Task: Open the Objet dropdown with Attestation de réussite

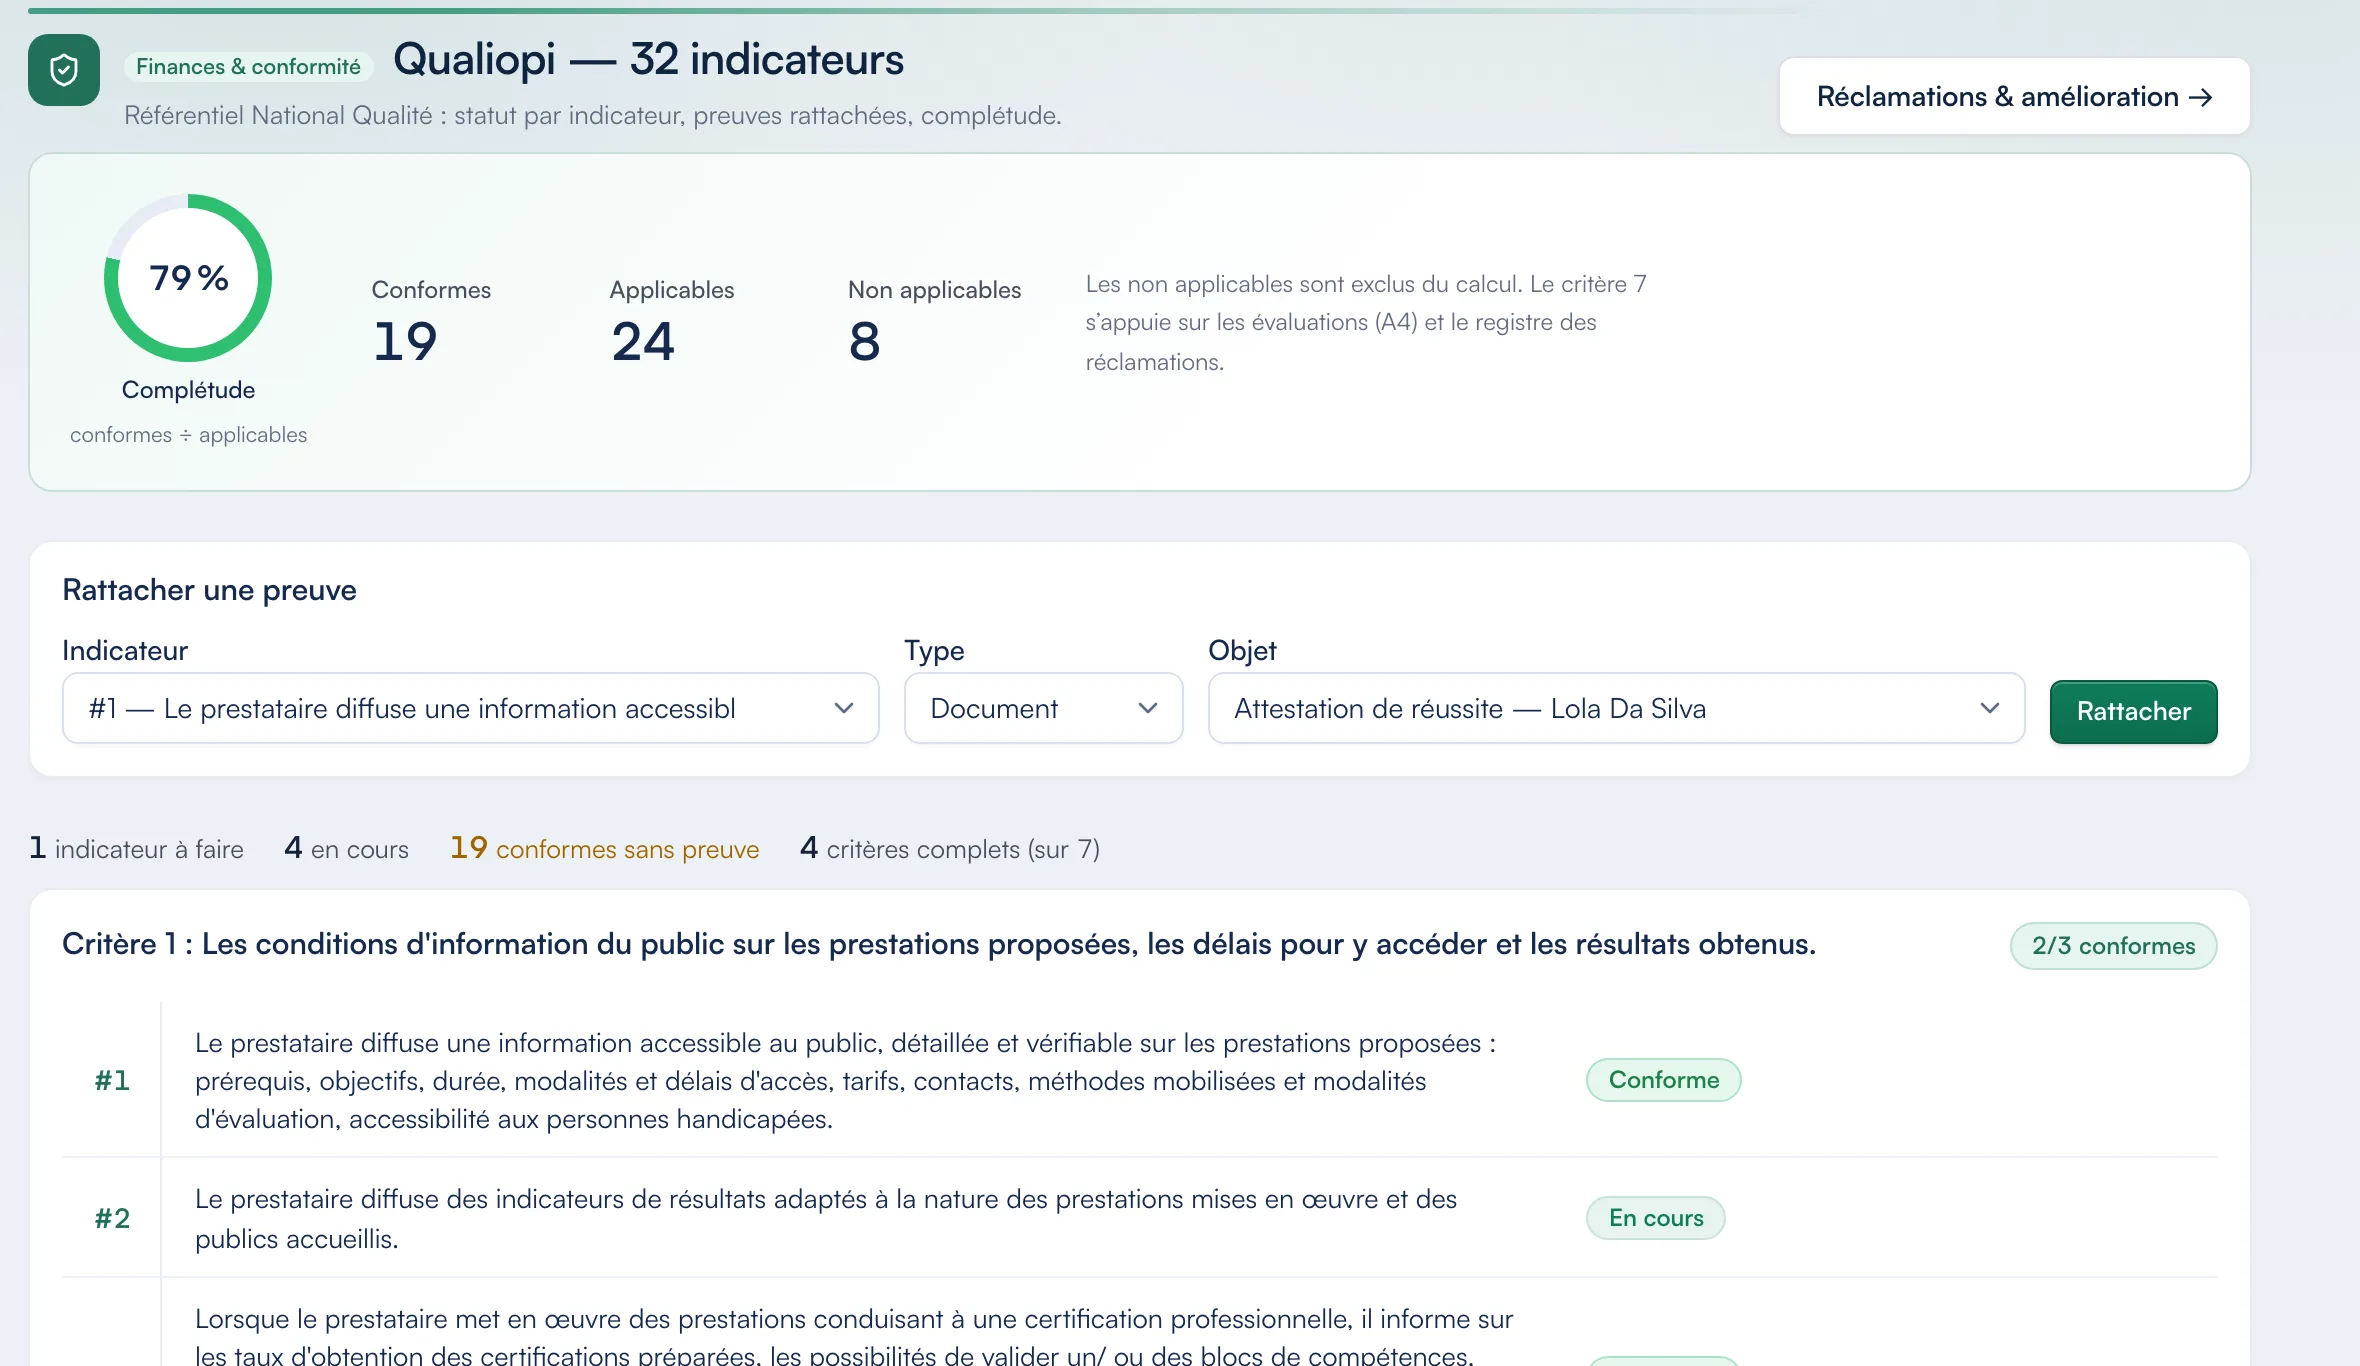Action: [1616, 708]
